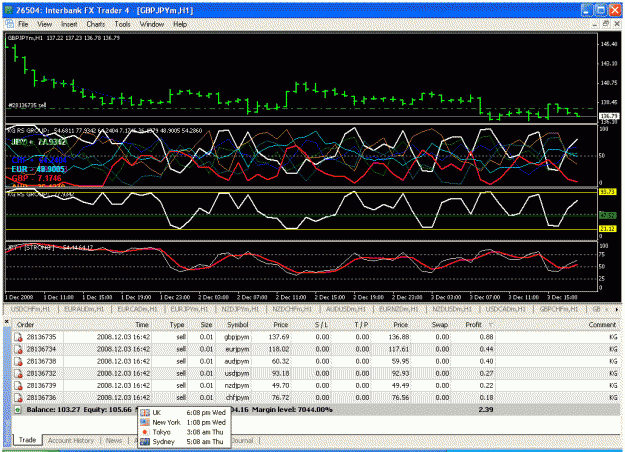625x452 pixels.
Task: Open the News terminal tab
Action: [x=114, y=440]
